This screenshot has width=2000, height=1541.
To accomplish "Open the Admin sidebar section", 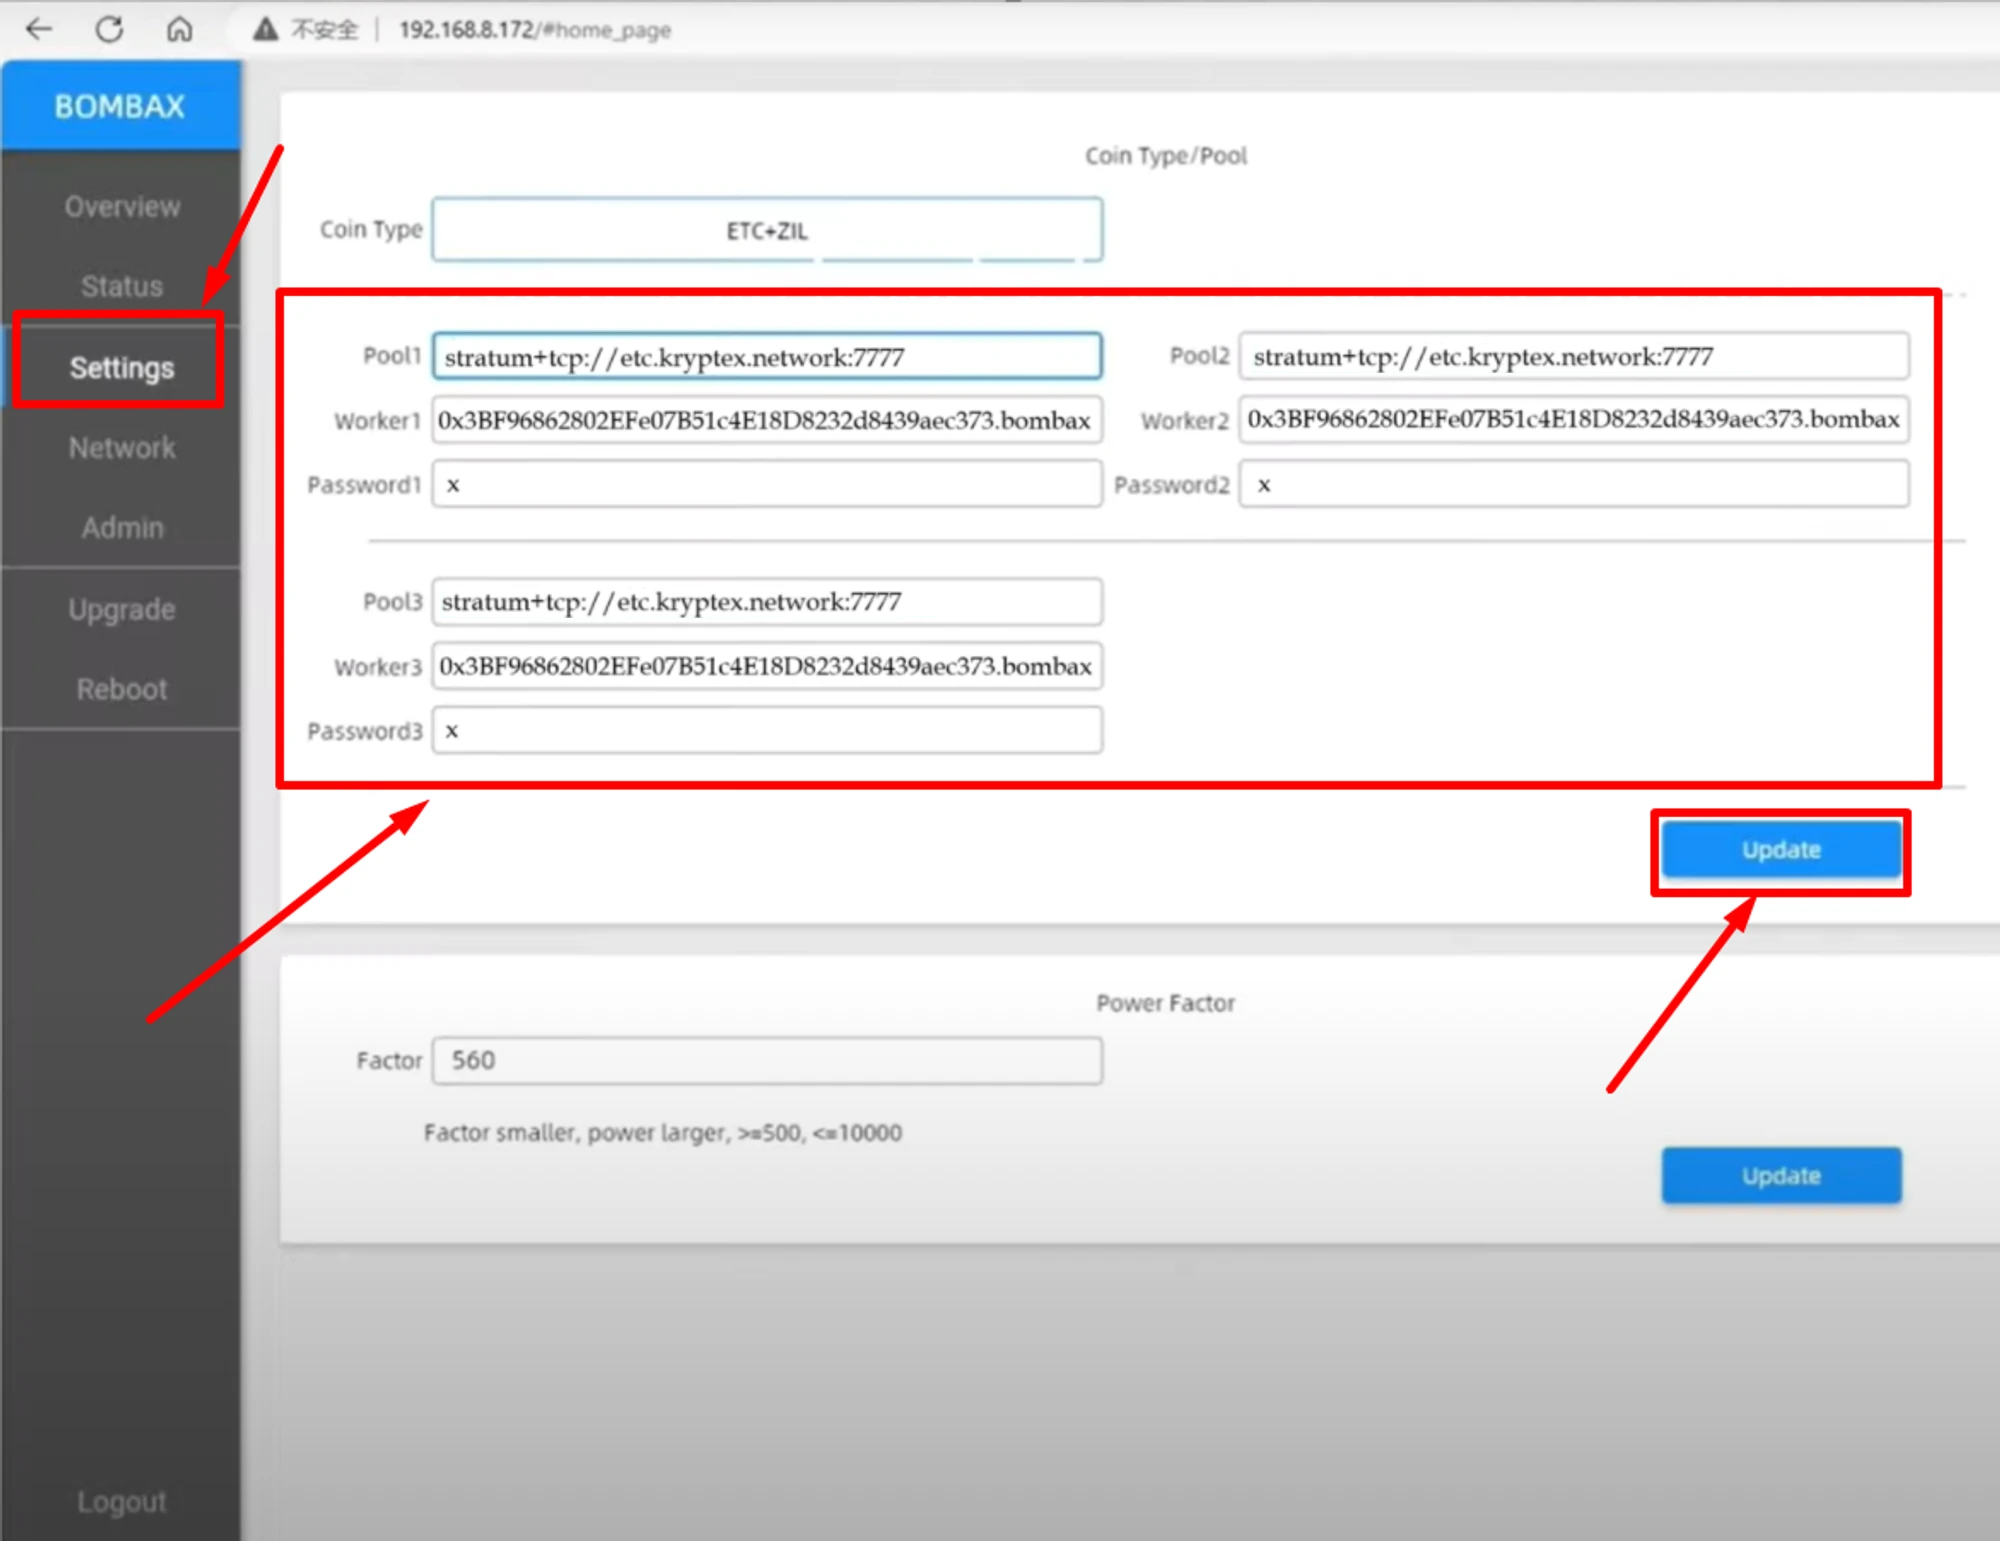I will click(122, 528).
